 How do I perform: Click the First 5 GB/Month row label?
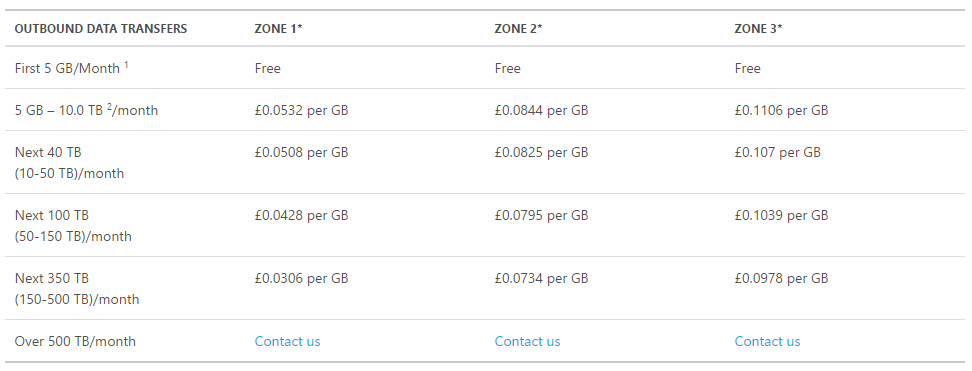click(71, 68)
